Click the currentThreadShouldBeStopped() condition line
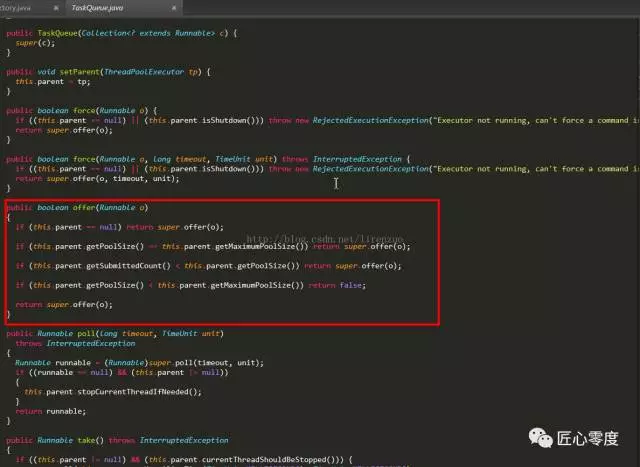This screenshot has height=467, width=640. click(x=184, y=460)
